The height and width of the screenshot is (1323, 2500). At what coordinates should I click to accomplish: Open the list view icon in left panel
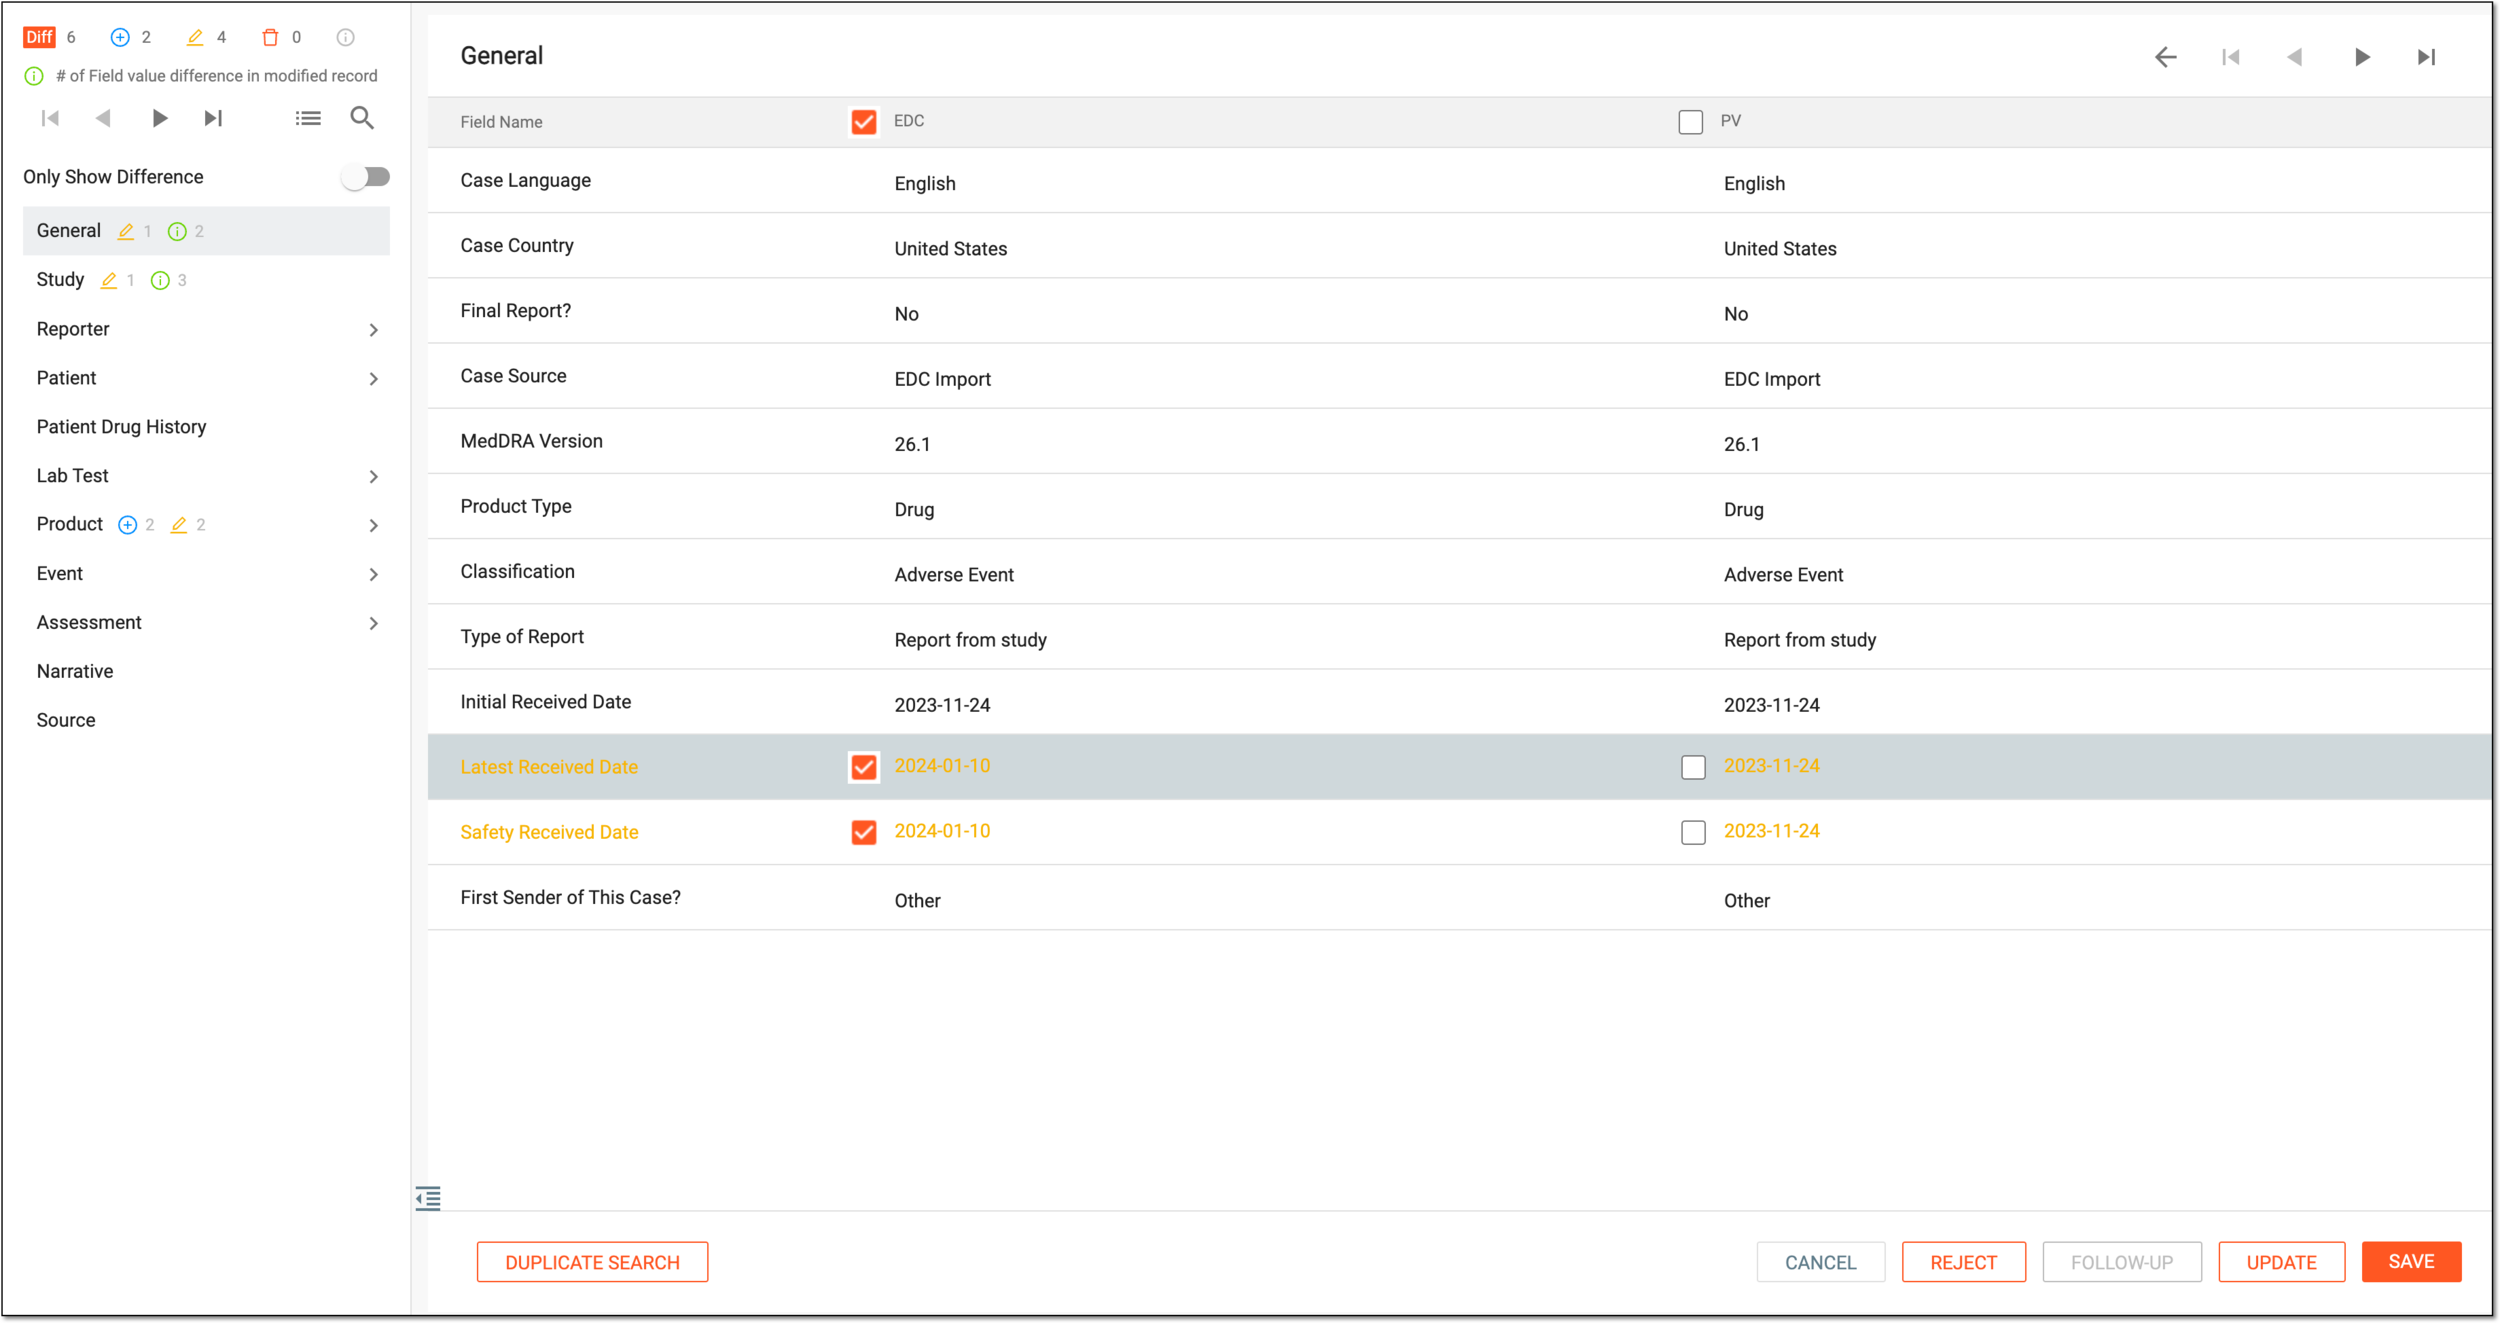click(x=308, y=118)
